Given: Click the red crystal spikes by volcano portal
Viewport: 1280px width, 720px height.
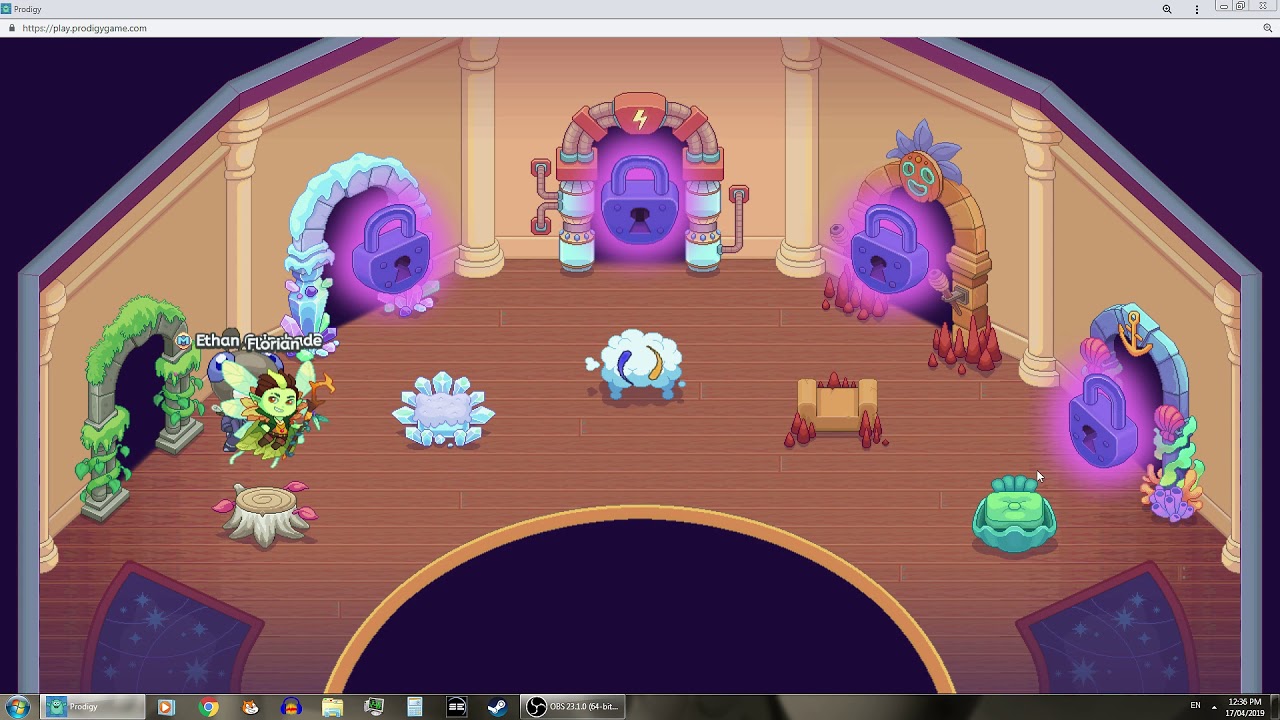Looking at the screenshot, I should coord(964,346).
